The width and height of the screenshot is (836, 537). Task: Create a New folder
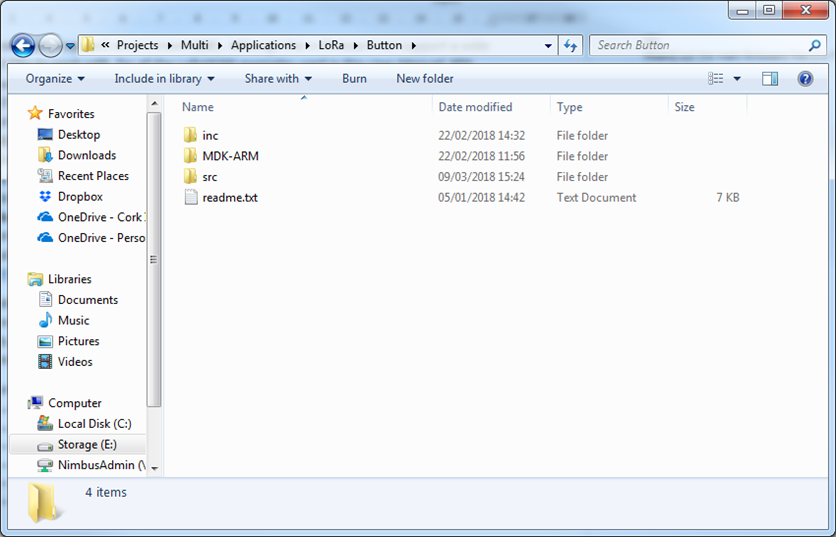[x=425, y=79]
